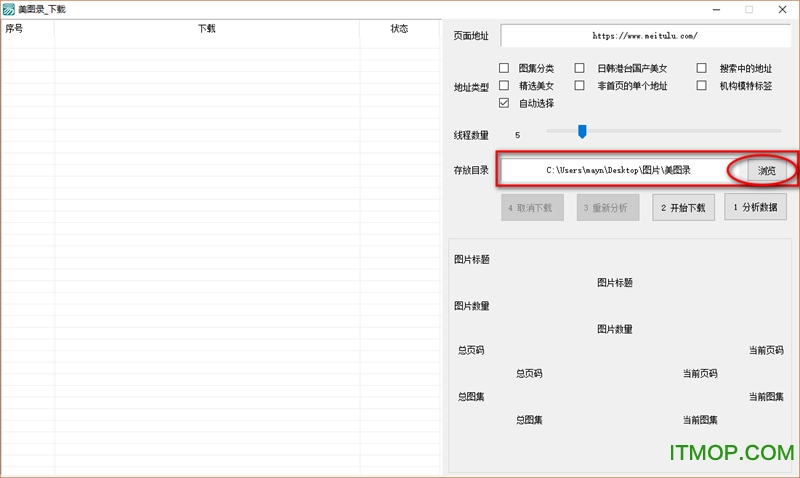800x478 pixels.
Task: Click the 序号 column header
Action: pos(28,29)
